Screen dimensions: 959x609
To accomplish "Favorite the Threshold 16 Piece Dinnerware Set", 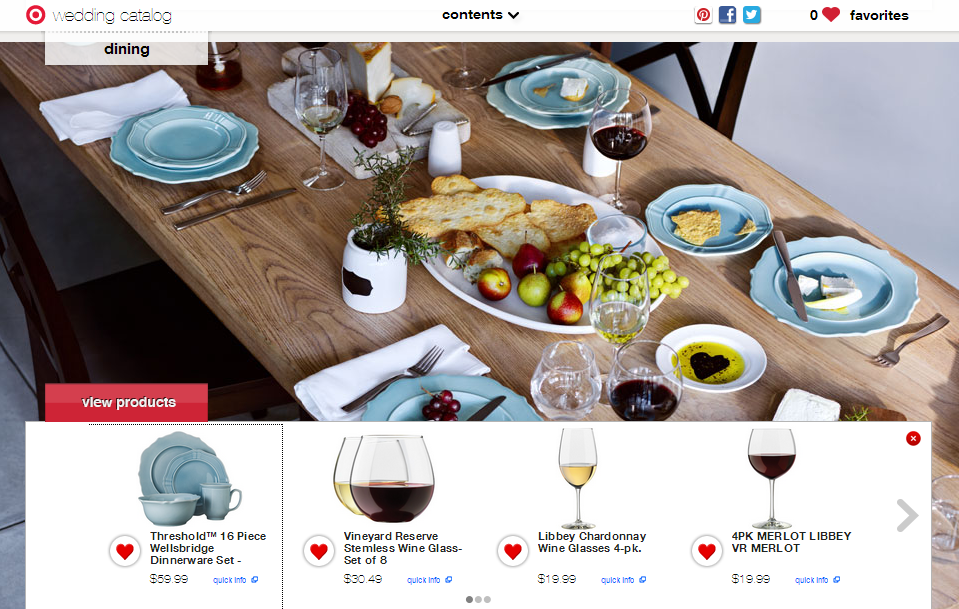I will tap(125, 552).
